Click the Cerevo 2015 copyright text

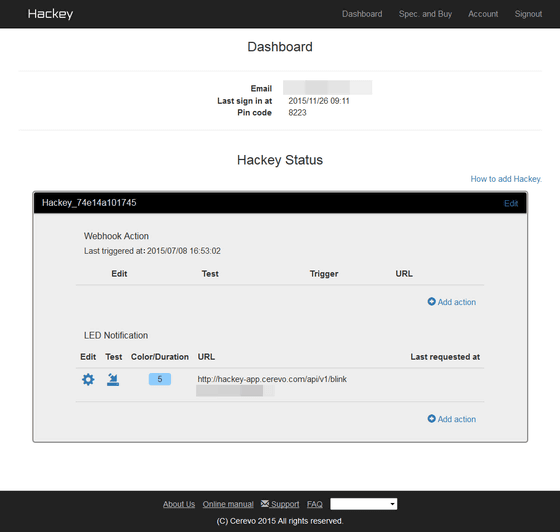point(280,521)
